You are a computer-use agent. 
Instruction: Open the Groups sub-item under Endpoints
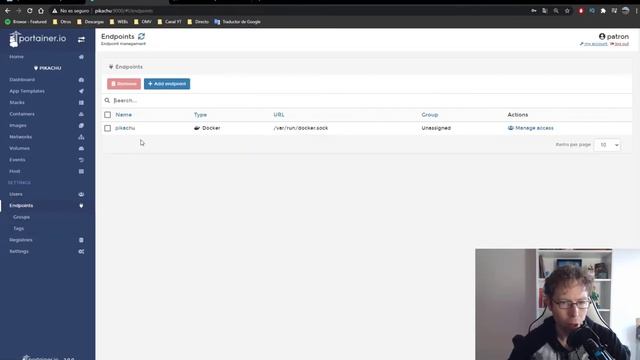[x=21, y=217]
